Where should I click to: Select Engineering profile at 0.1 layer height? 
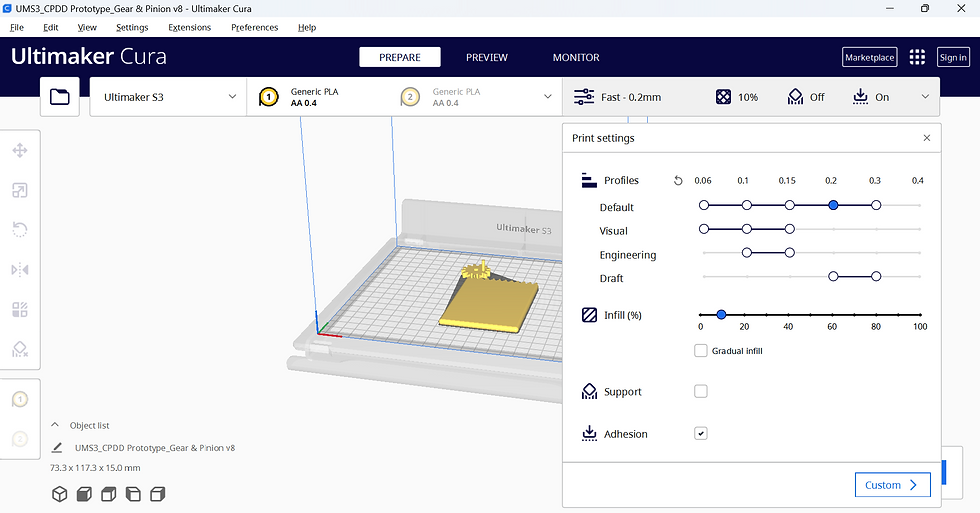click(x=747, y=252)
